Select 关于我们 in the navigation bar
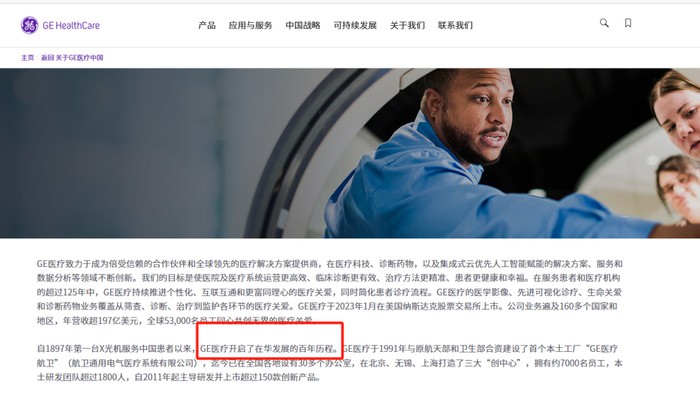Viewport: 700px width, 401px height. click(408, 25)
